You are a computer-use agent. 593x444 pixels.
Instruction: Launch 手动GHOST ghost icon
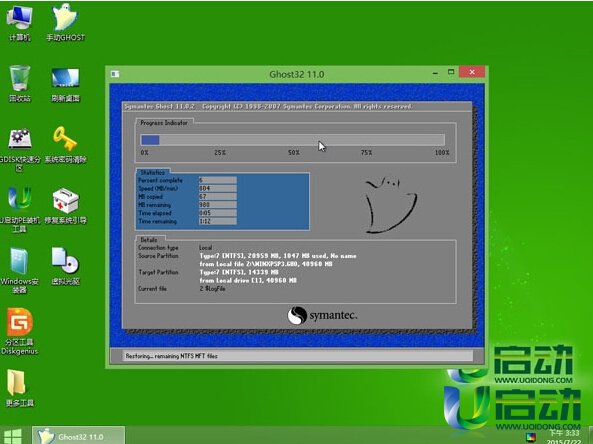65,22
